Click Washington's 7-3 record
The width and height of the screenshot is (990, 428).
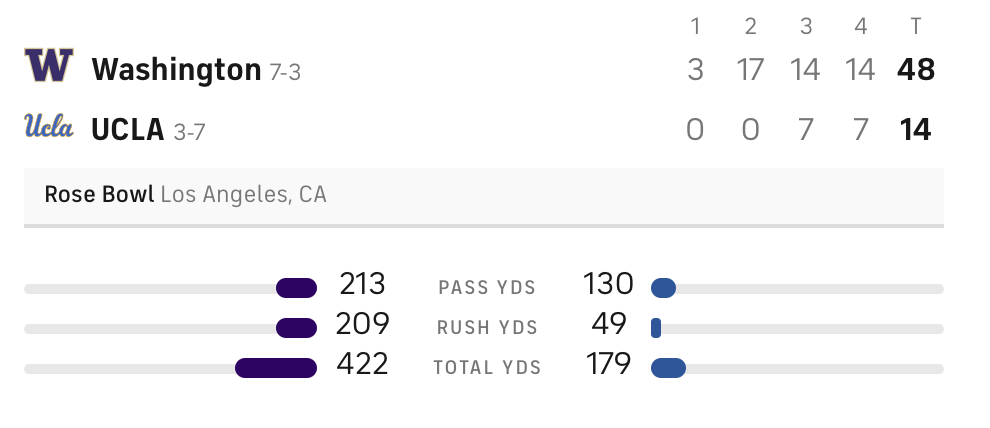285,72
